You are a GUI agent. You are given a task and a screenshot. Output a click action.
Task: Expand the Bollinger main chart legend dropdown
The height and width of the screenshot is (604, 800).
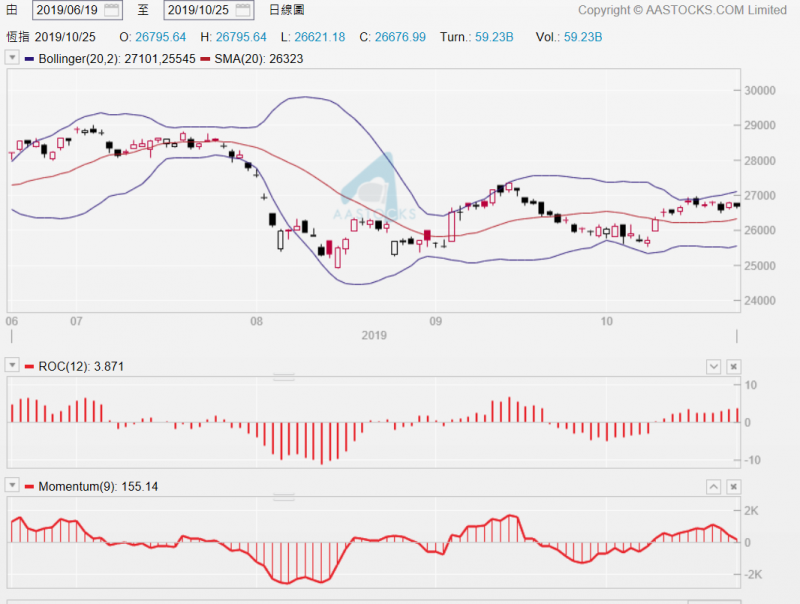(12, 59)
